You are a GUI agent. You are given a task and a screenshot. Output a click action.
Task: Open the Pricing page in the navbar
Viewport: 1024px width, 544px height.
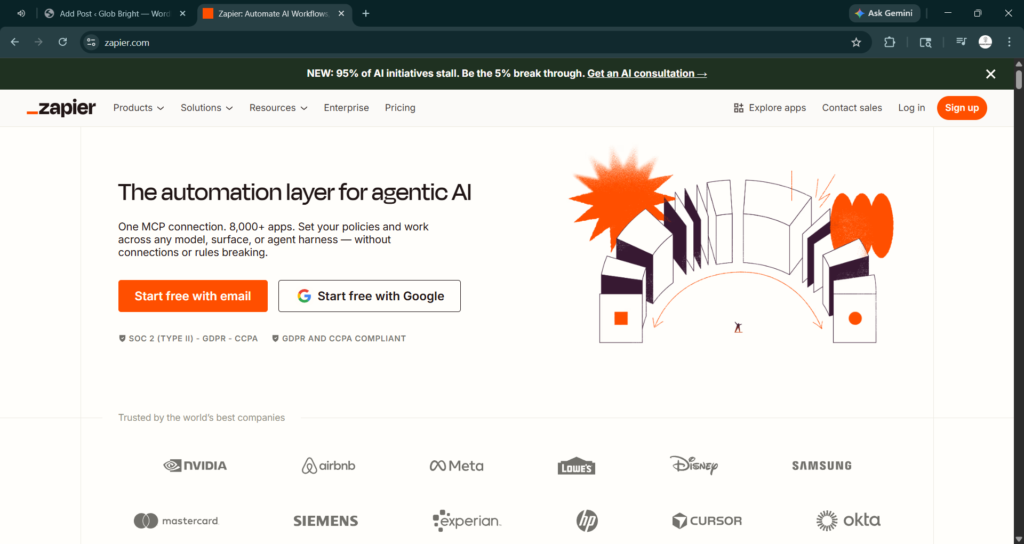[x=400, y=108]
